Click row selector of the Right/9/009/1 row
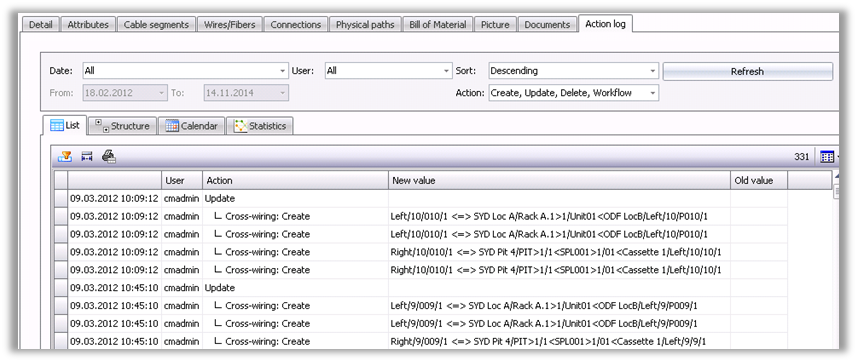 coord(61,341)
